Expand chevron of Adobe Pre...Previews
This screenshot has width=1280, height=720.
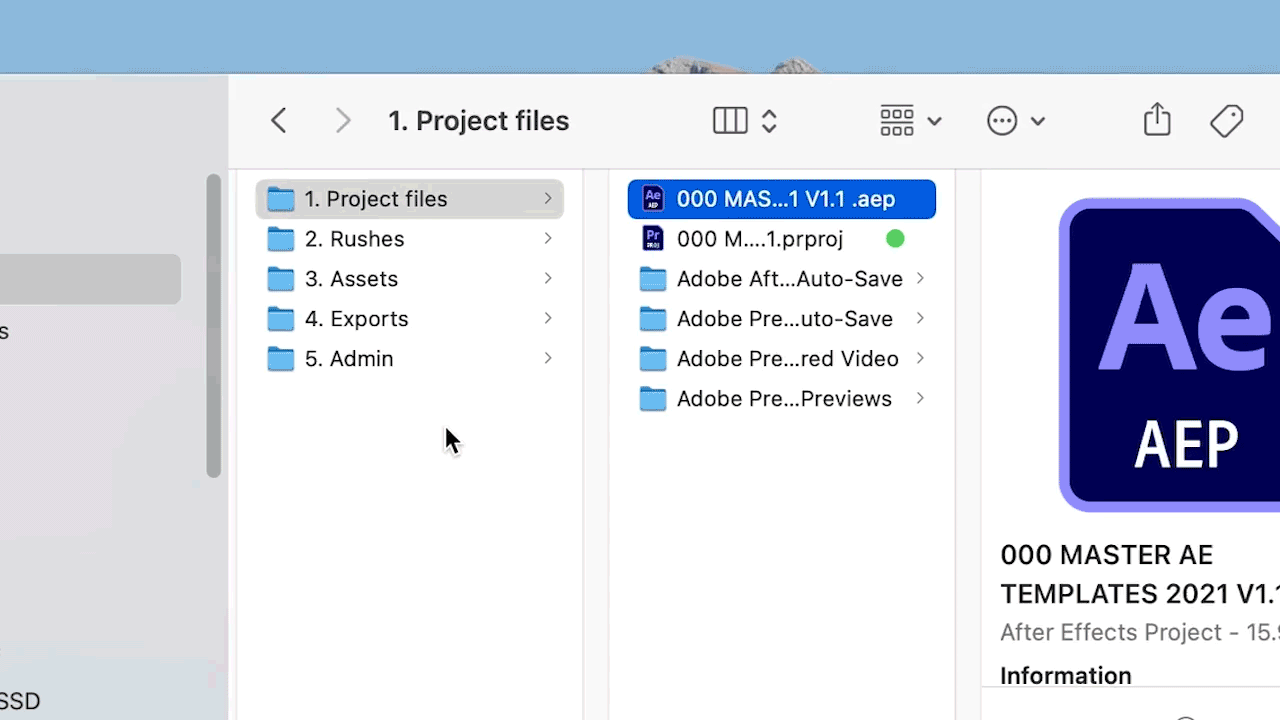(x=920, y=398)
